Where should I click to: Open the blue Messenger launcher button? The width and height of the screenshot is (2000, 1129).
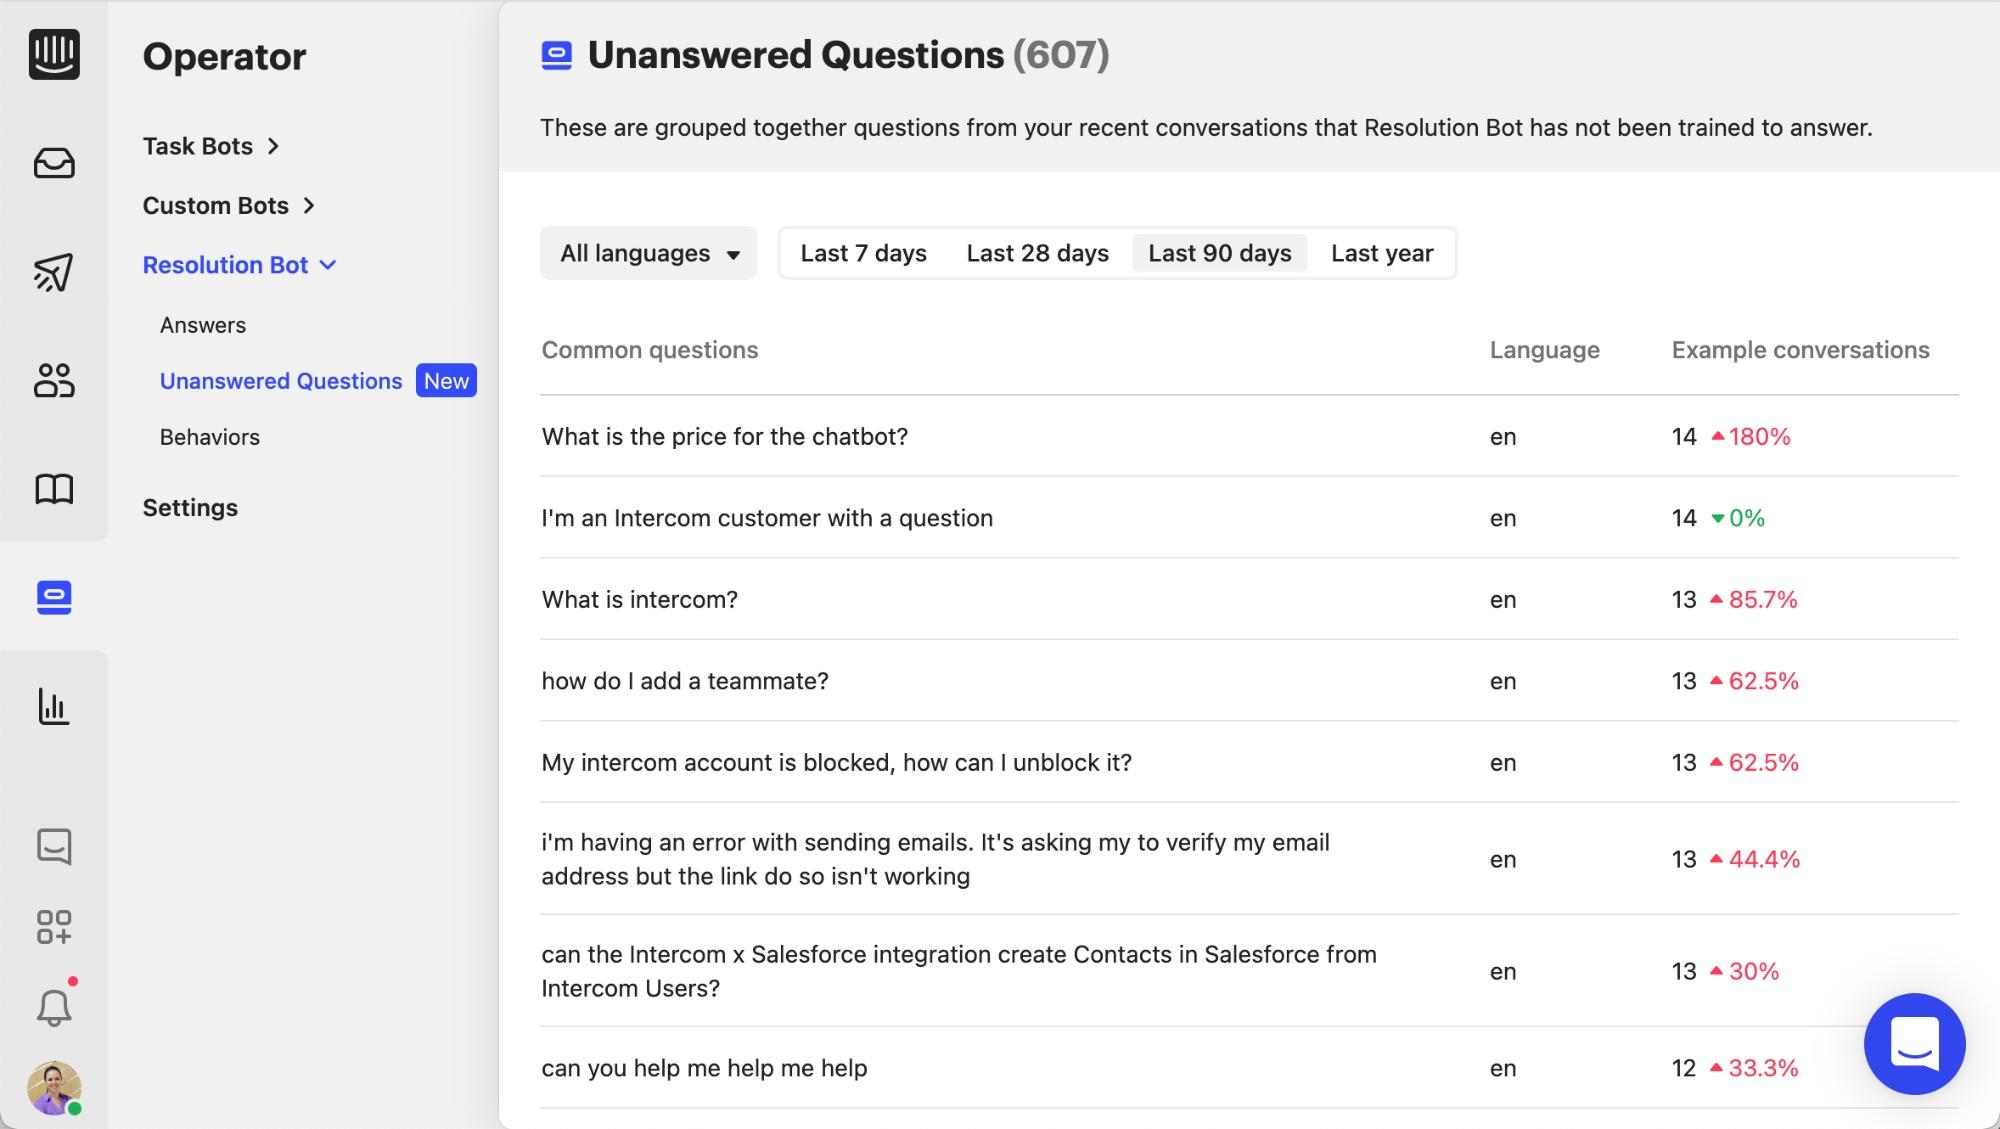click(1914, 1044)
